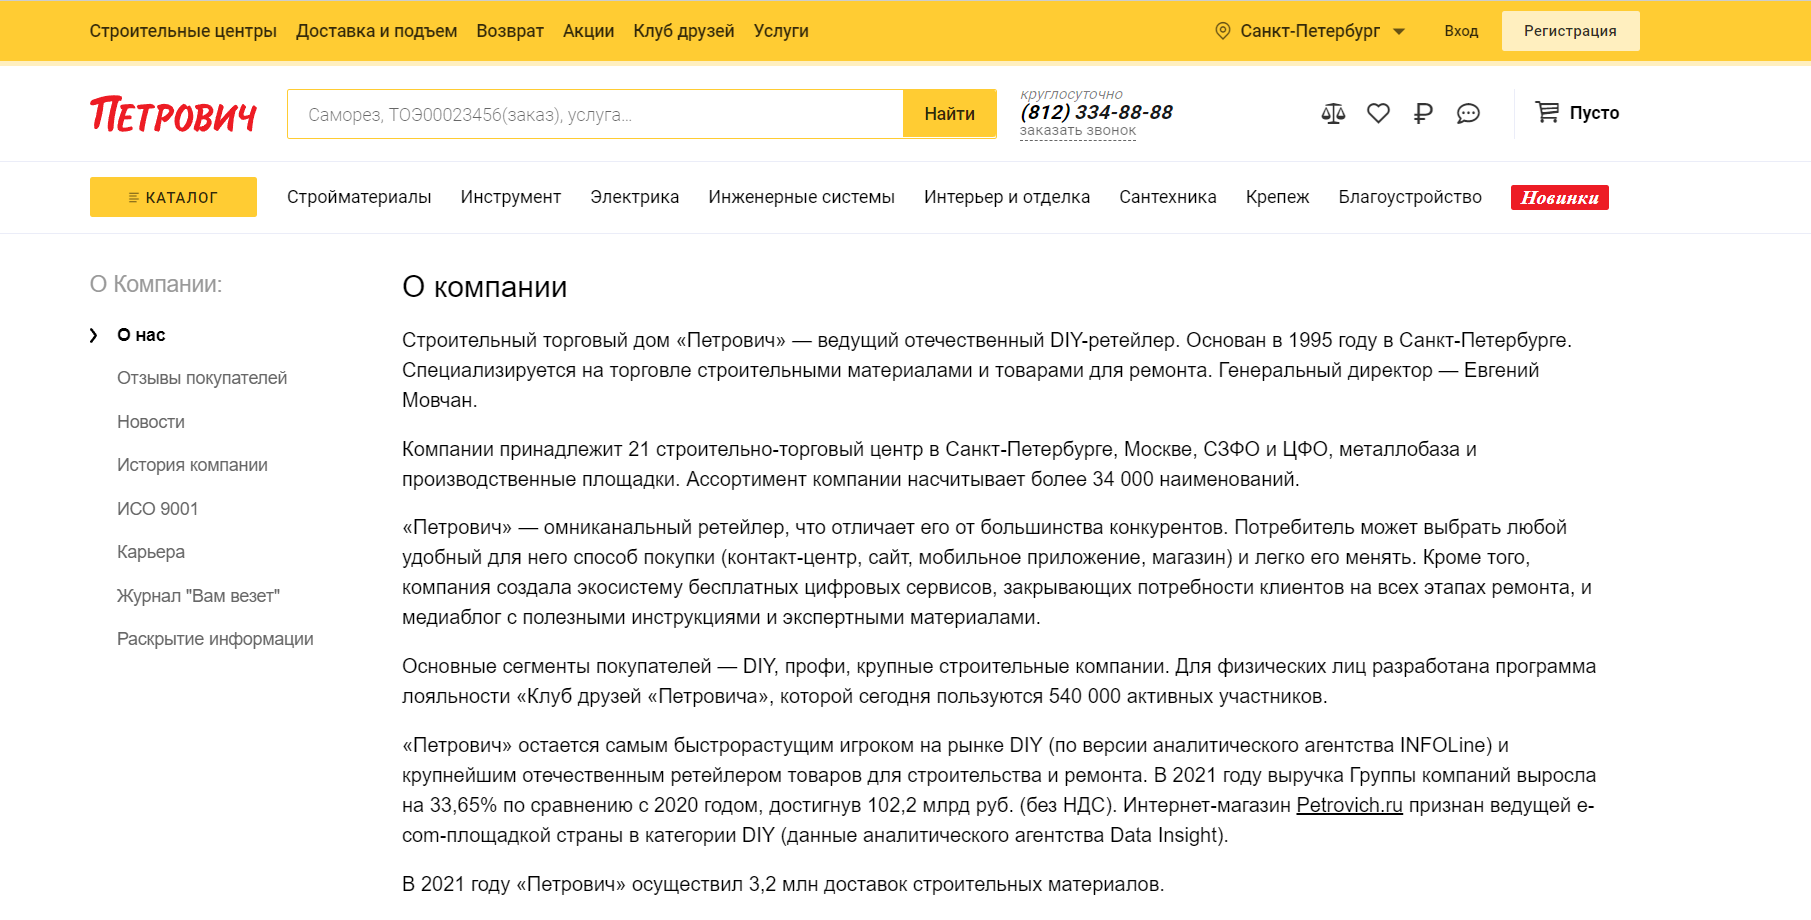Select the Инструмент category
This screenshot has height=920, width=1811.
[x=511, y=197]
